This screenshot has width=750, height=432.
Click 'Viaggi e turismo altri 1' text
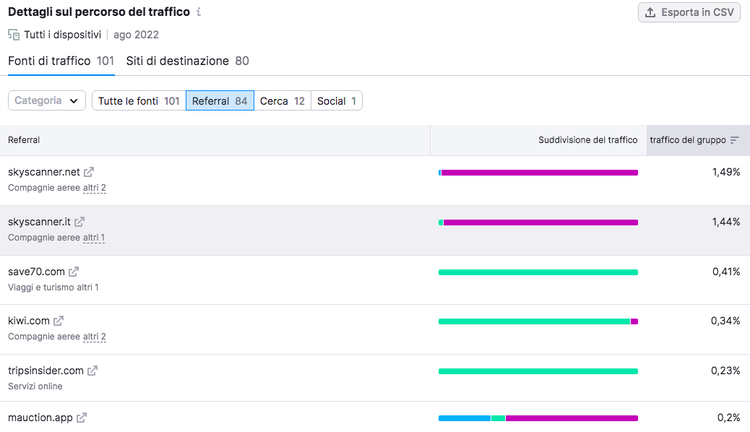pos(53,288)
